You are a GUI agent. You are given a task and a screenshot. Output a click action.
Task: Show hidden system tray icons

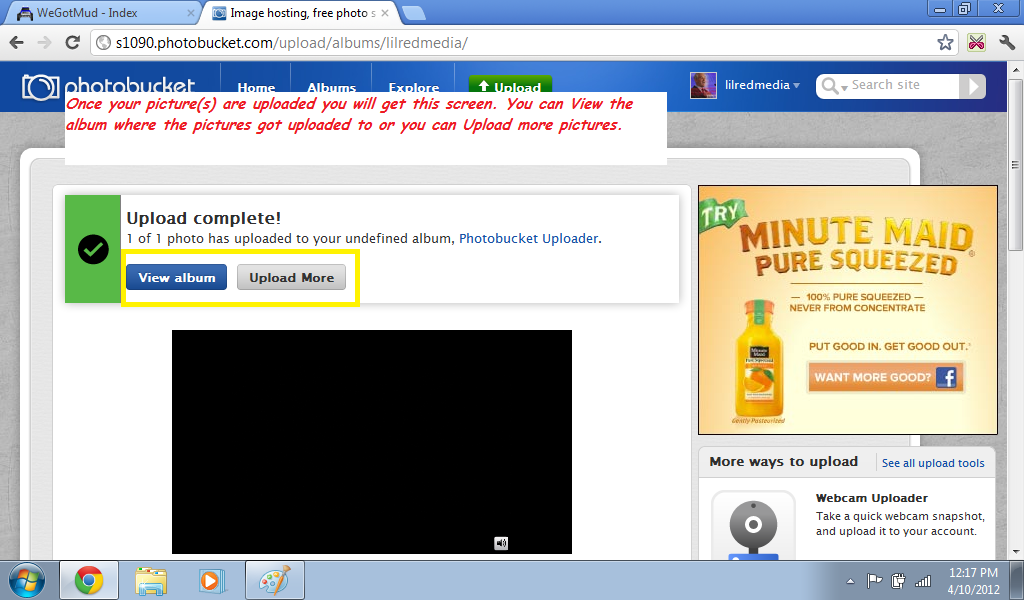point(850,580)
